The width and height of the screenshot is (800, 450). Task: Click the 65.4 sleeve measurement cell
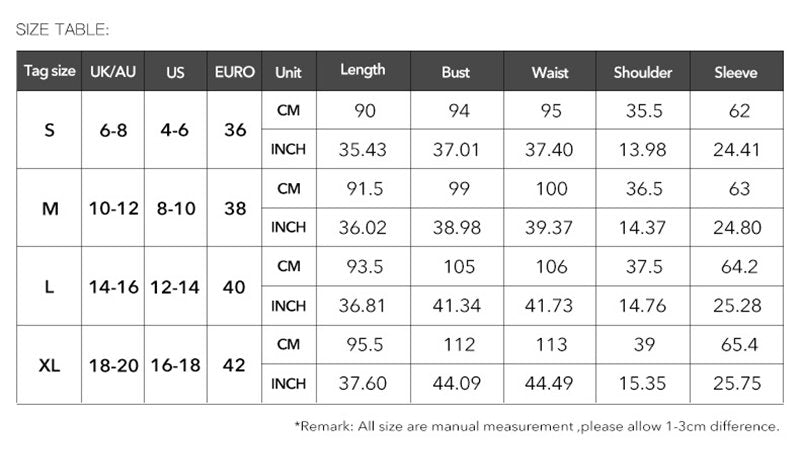coord(738,345)
